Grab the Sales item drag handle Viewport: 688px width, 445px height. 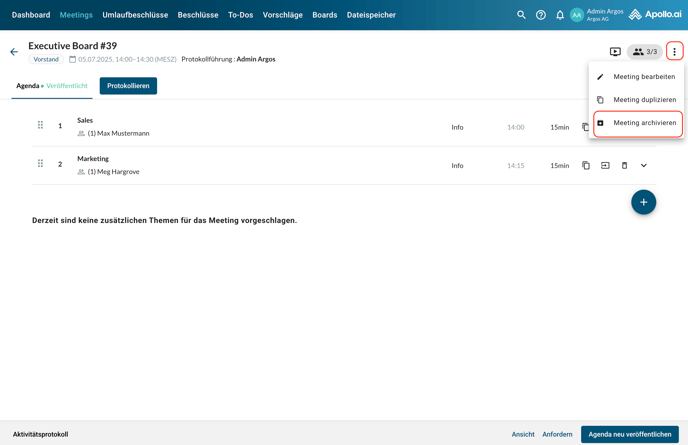40,126
